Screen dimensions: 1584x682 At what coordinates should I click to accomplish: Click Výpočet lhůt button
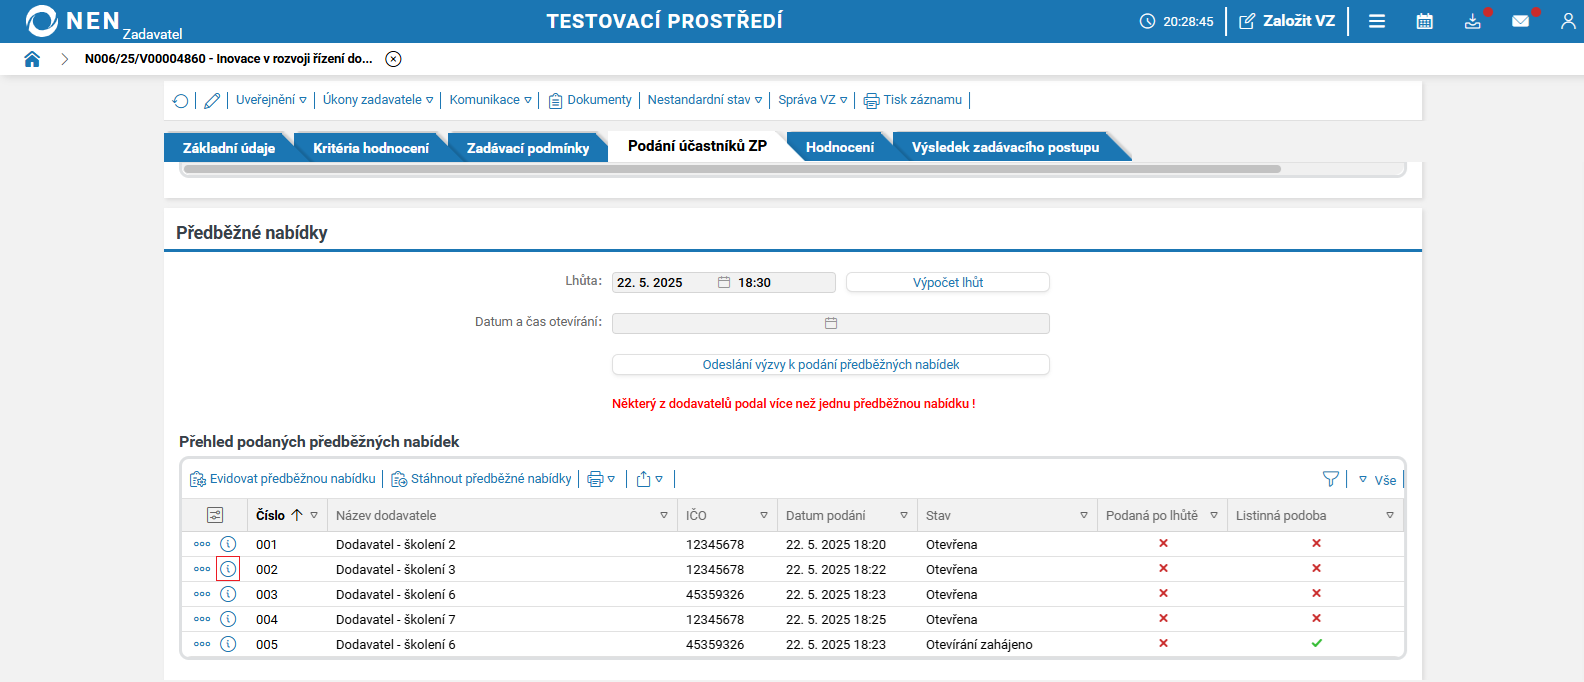(x=948, y=283)
